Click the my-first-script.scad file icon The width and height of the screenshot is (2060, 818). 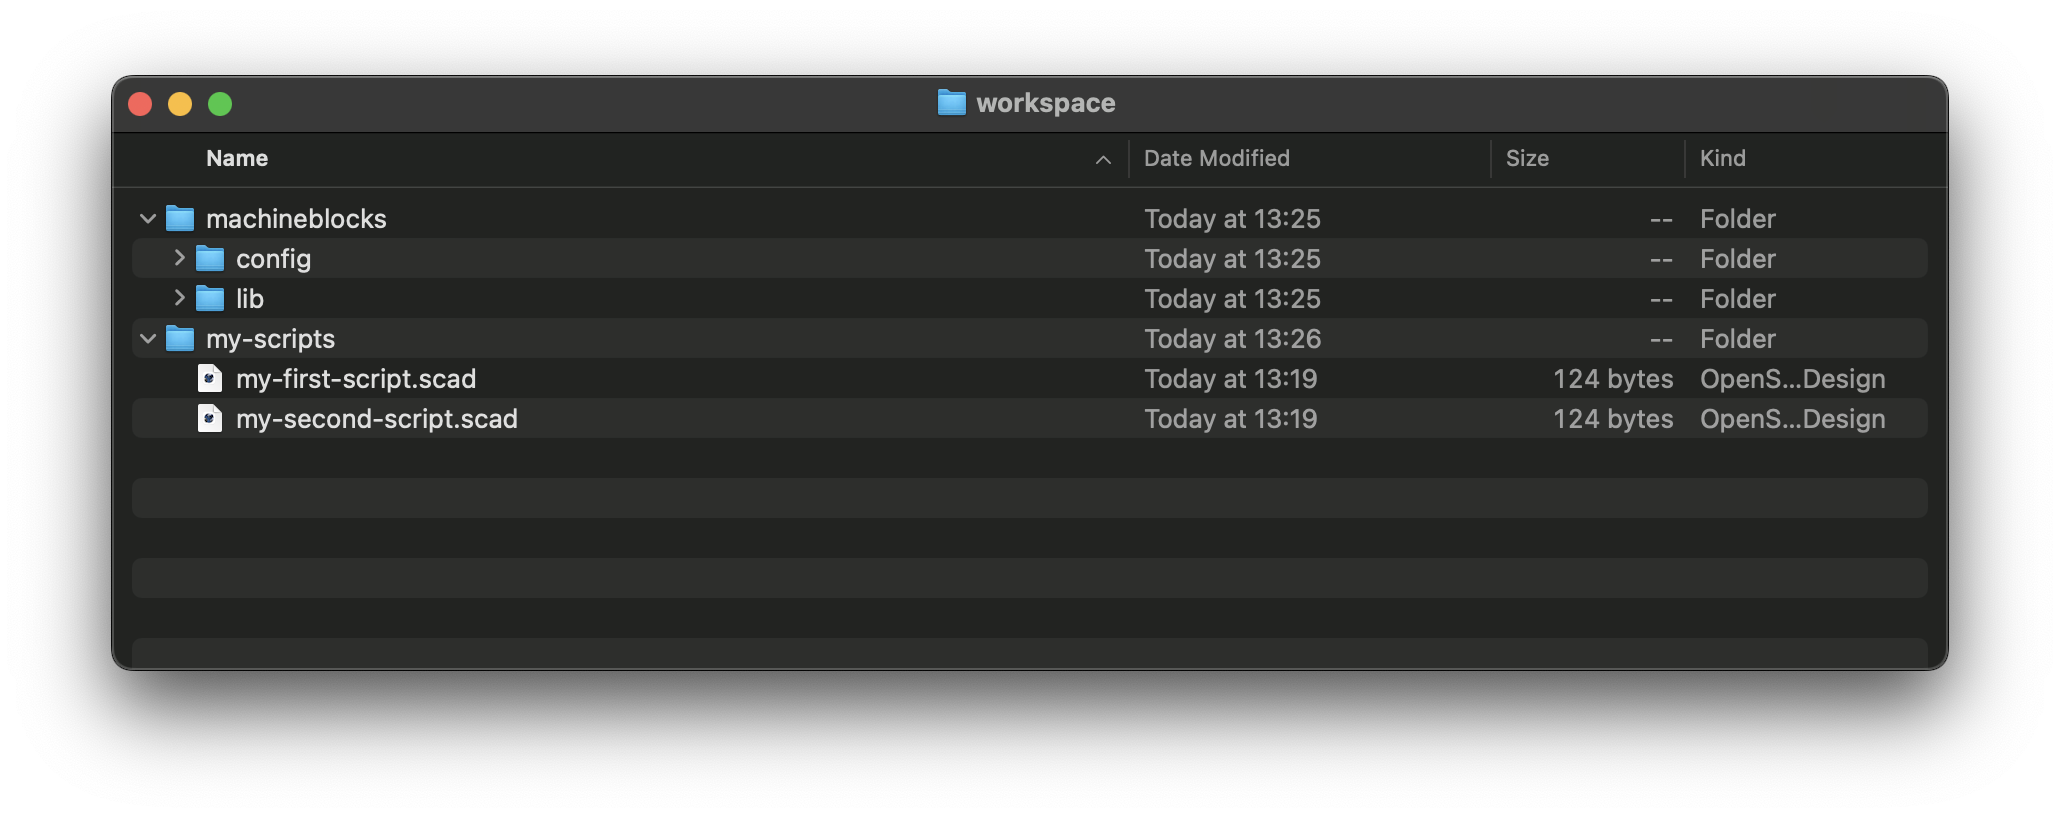coord(210,379)
